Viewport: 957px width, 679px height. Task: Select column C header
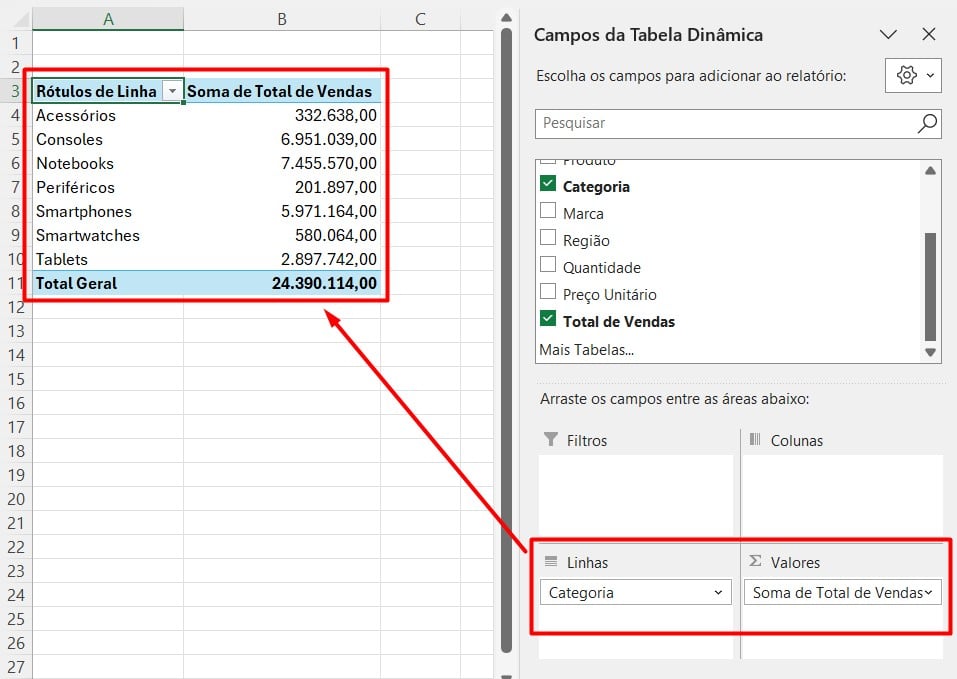(x=421, y=19)
